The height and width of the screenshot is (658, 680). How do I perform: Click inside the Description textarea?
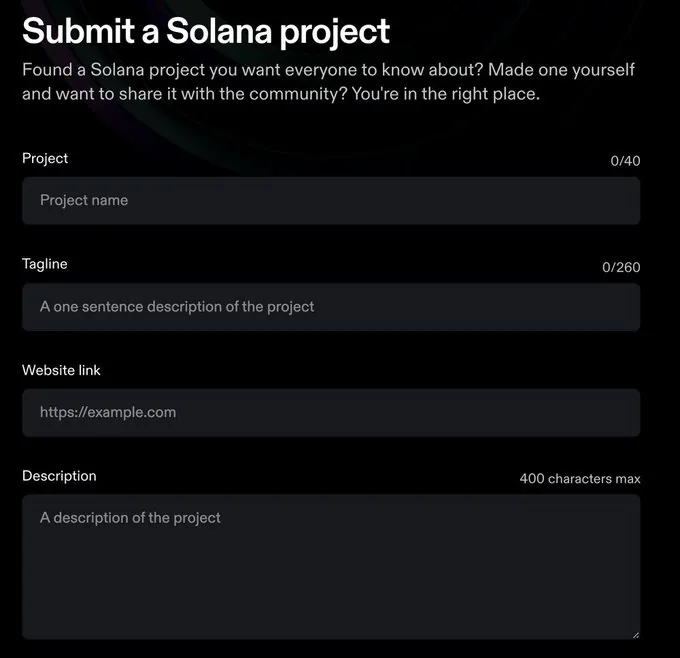pyautogui.click(x=330, y=565)
